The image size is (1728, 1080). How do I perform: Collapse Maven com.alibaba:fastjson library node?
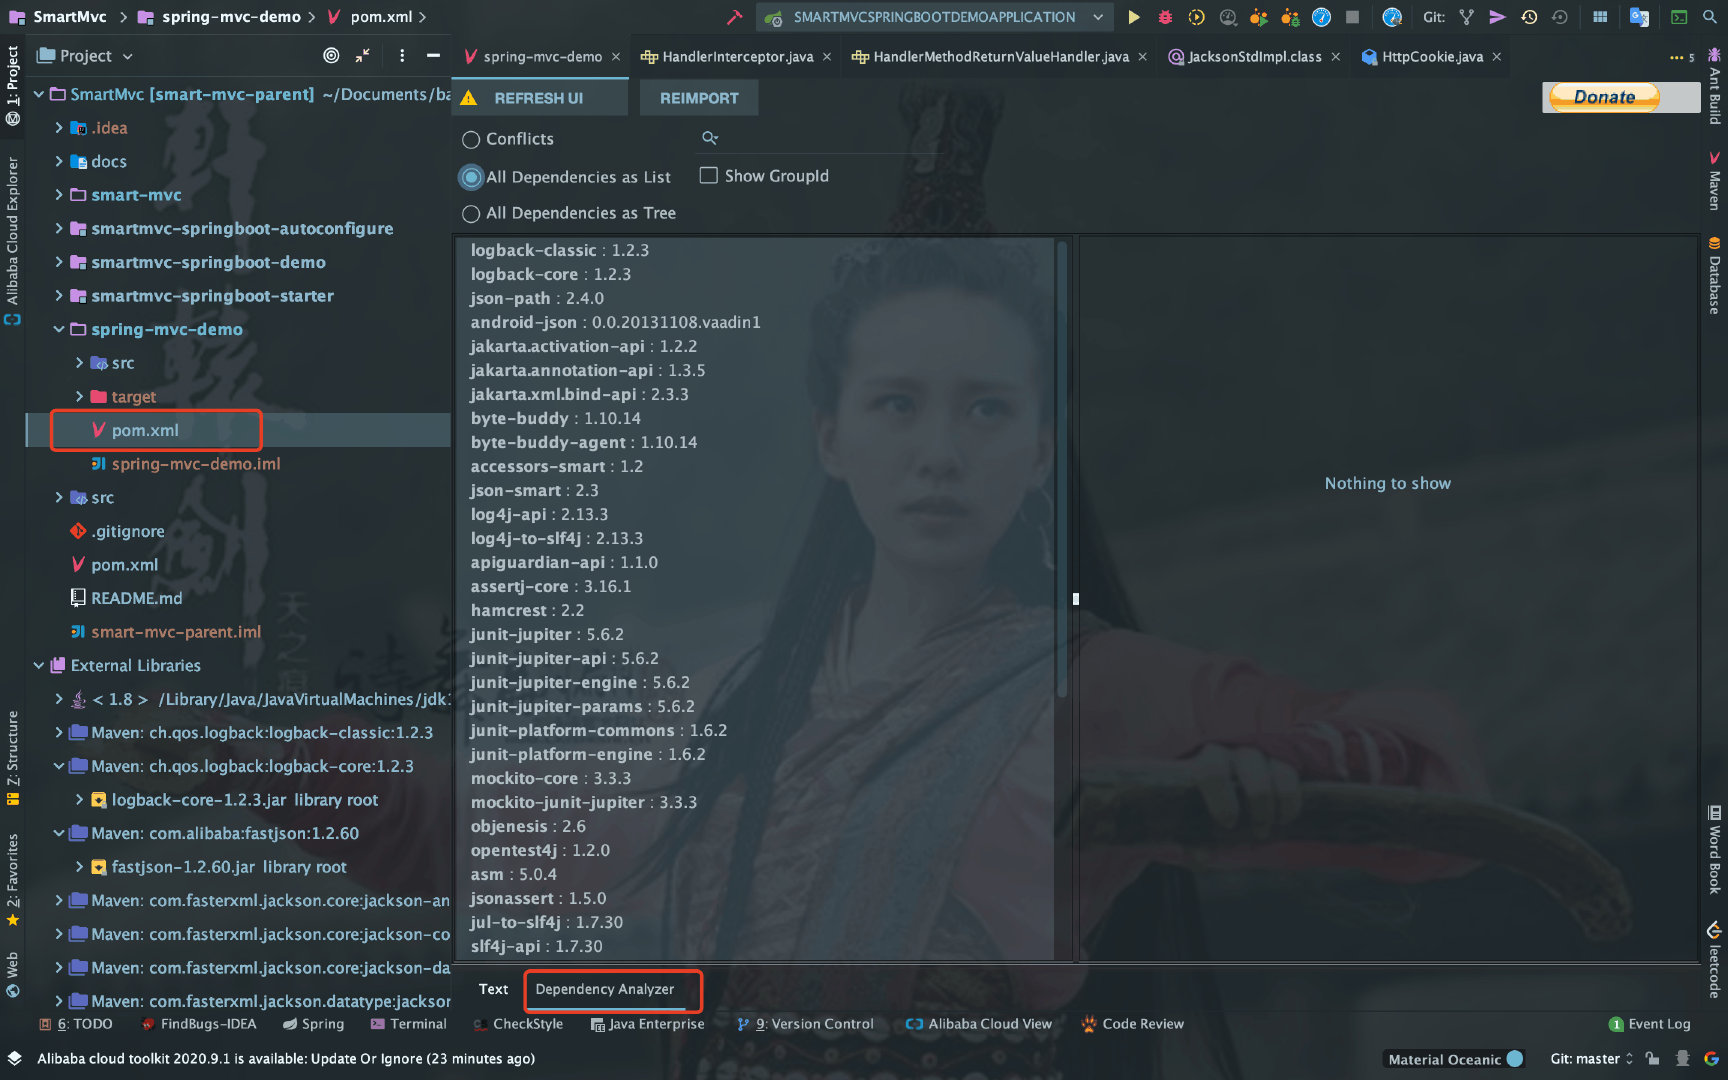click(x=59, y=833)
